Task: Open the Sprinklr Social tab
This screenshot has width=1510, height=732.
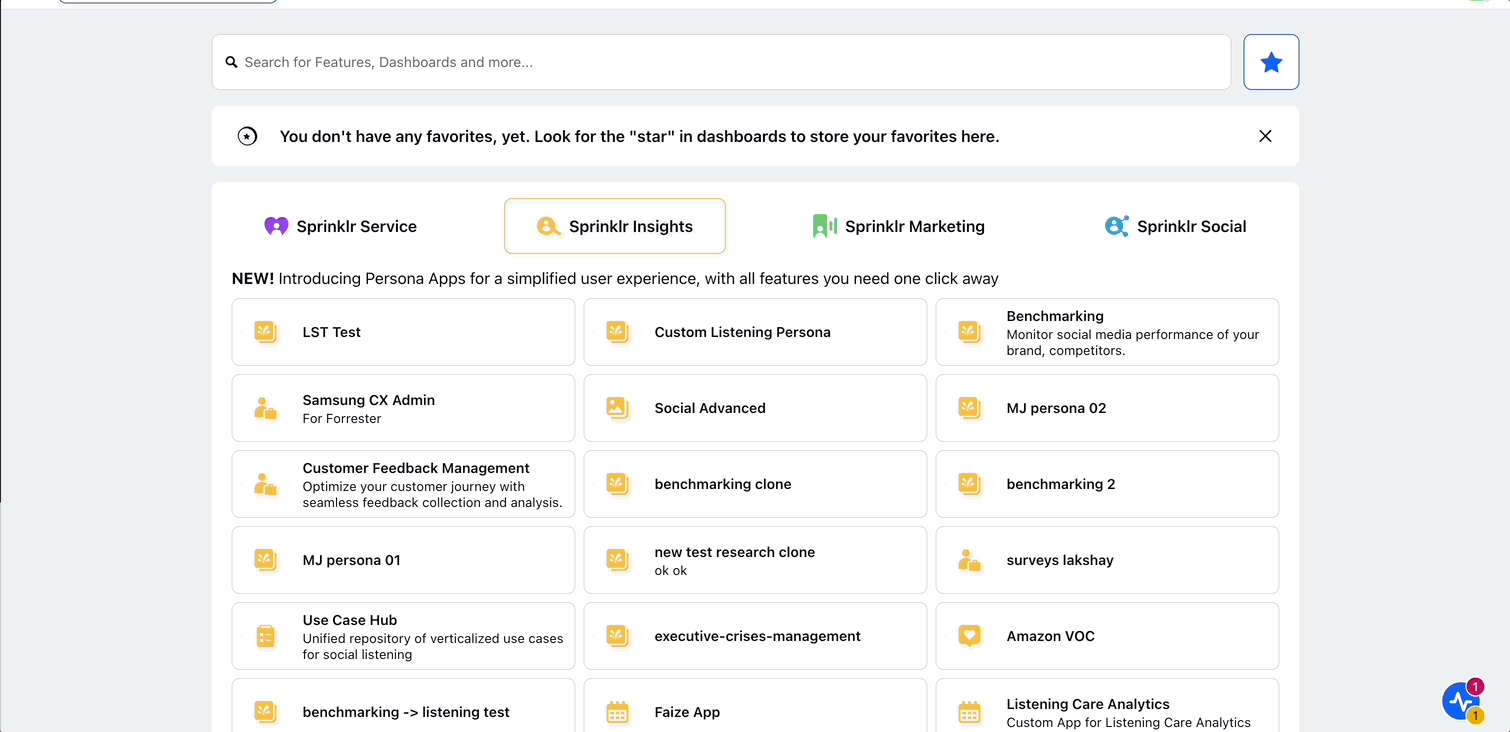Action: pos(1175,226)
